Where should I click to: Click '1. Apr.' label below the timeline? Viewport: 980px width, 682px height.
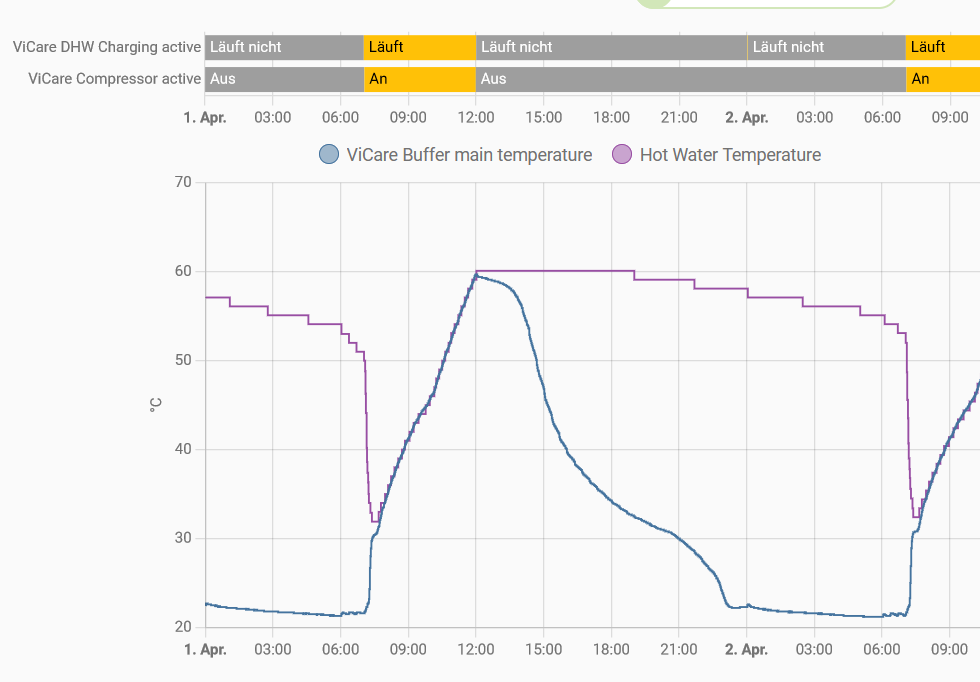(205, 117)
